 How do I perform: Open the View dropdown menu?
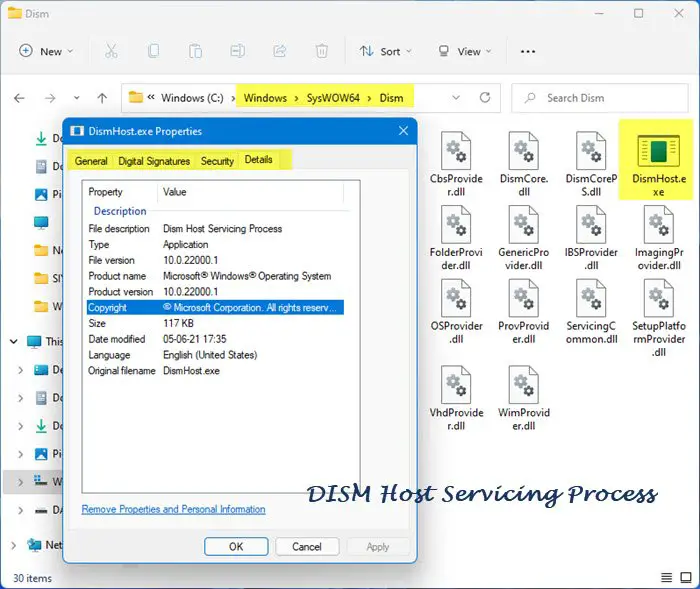click(465, 51)
